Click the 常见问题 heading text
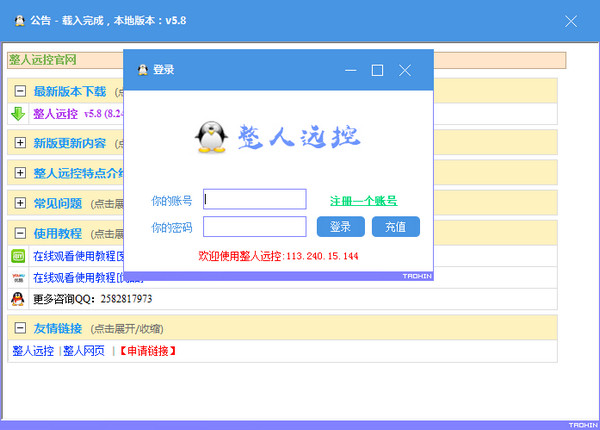This screenshot has width=600, height=430. coord(58,203)
